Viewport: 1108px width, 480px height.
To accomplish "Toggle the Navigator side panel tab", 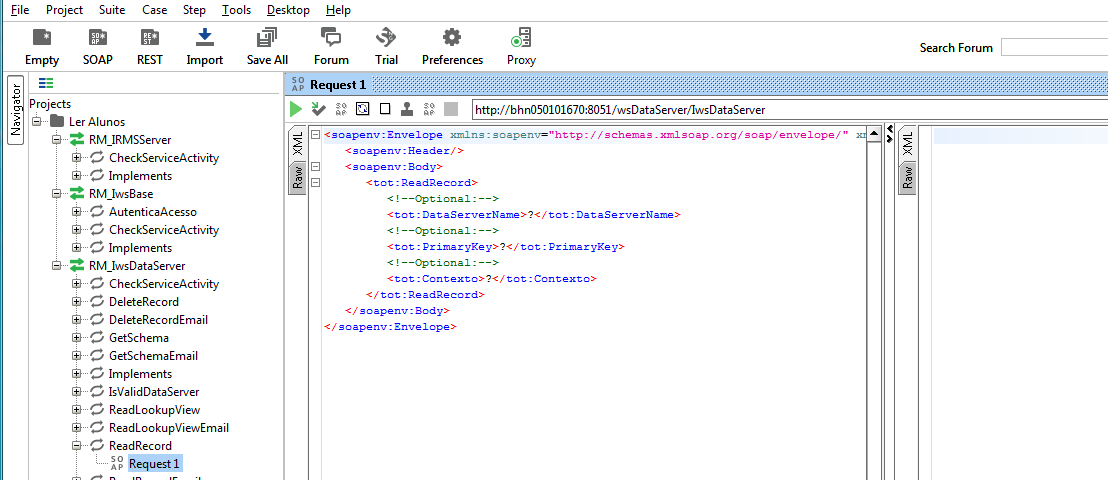I will tap(16, 109).
